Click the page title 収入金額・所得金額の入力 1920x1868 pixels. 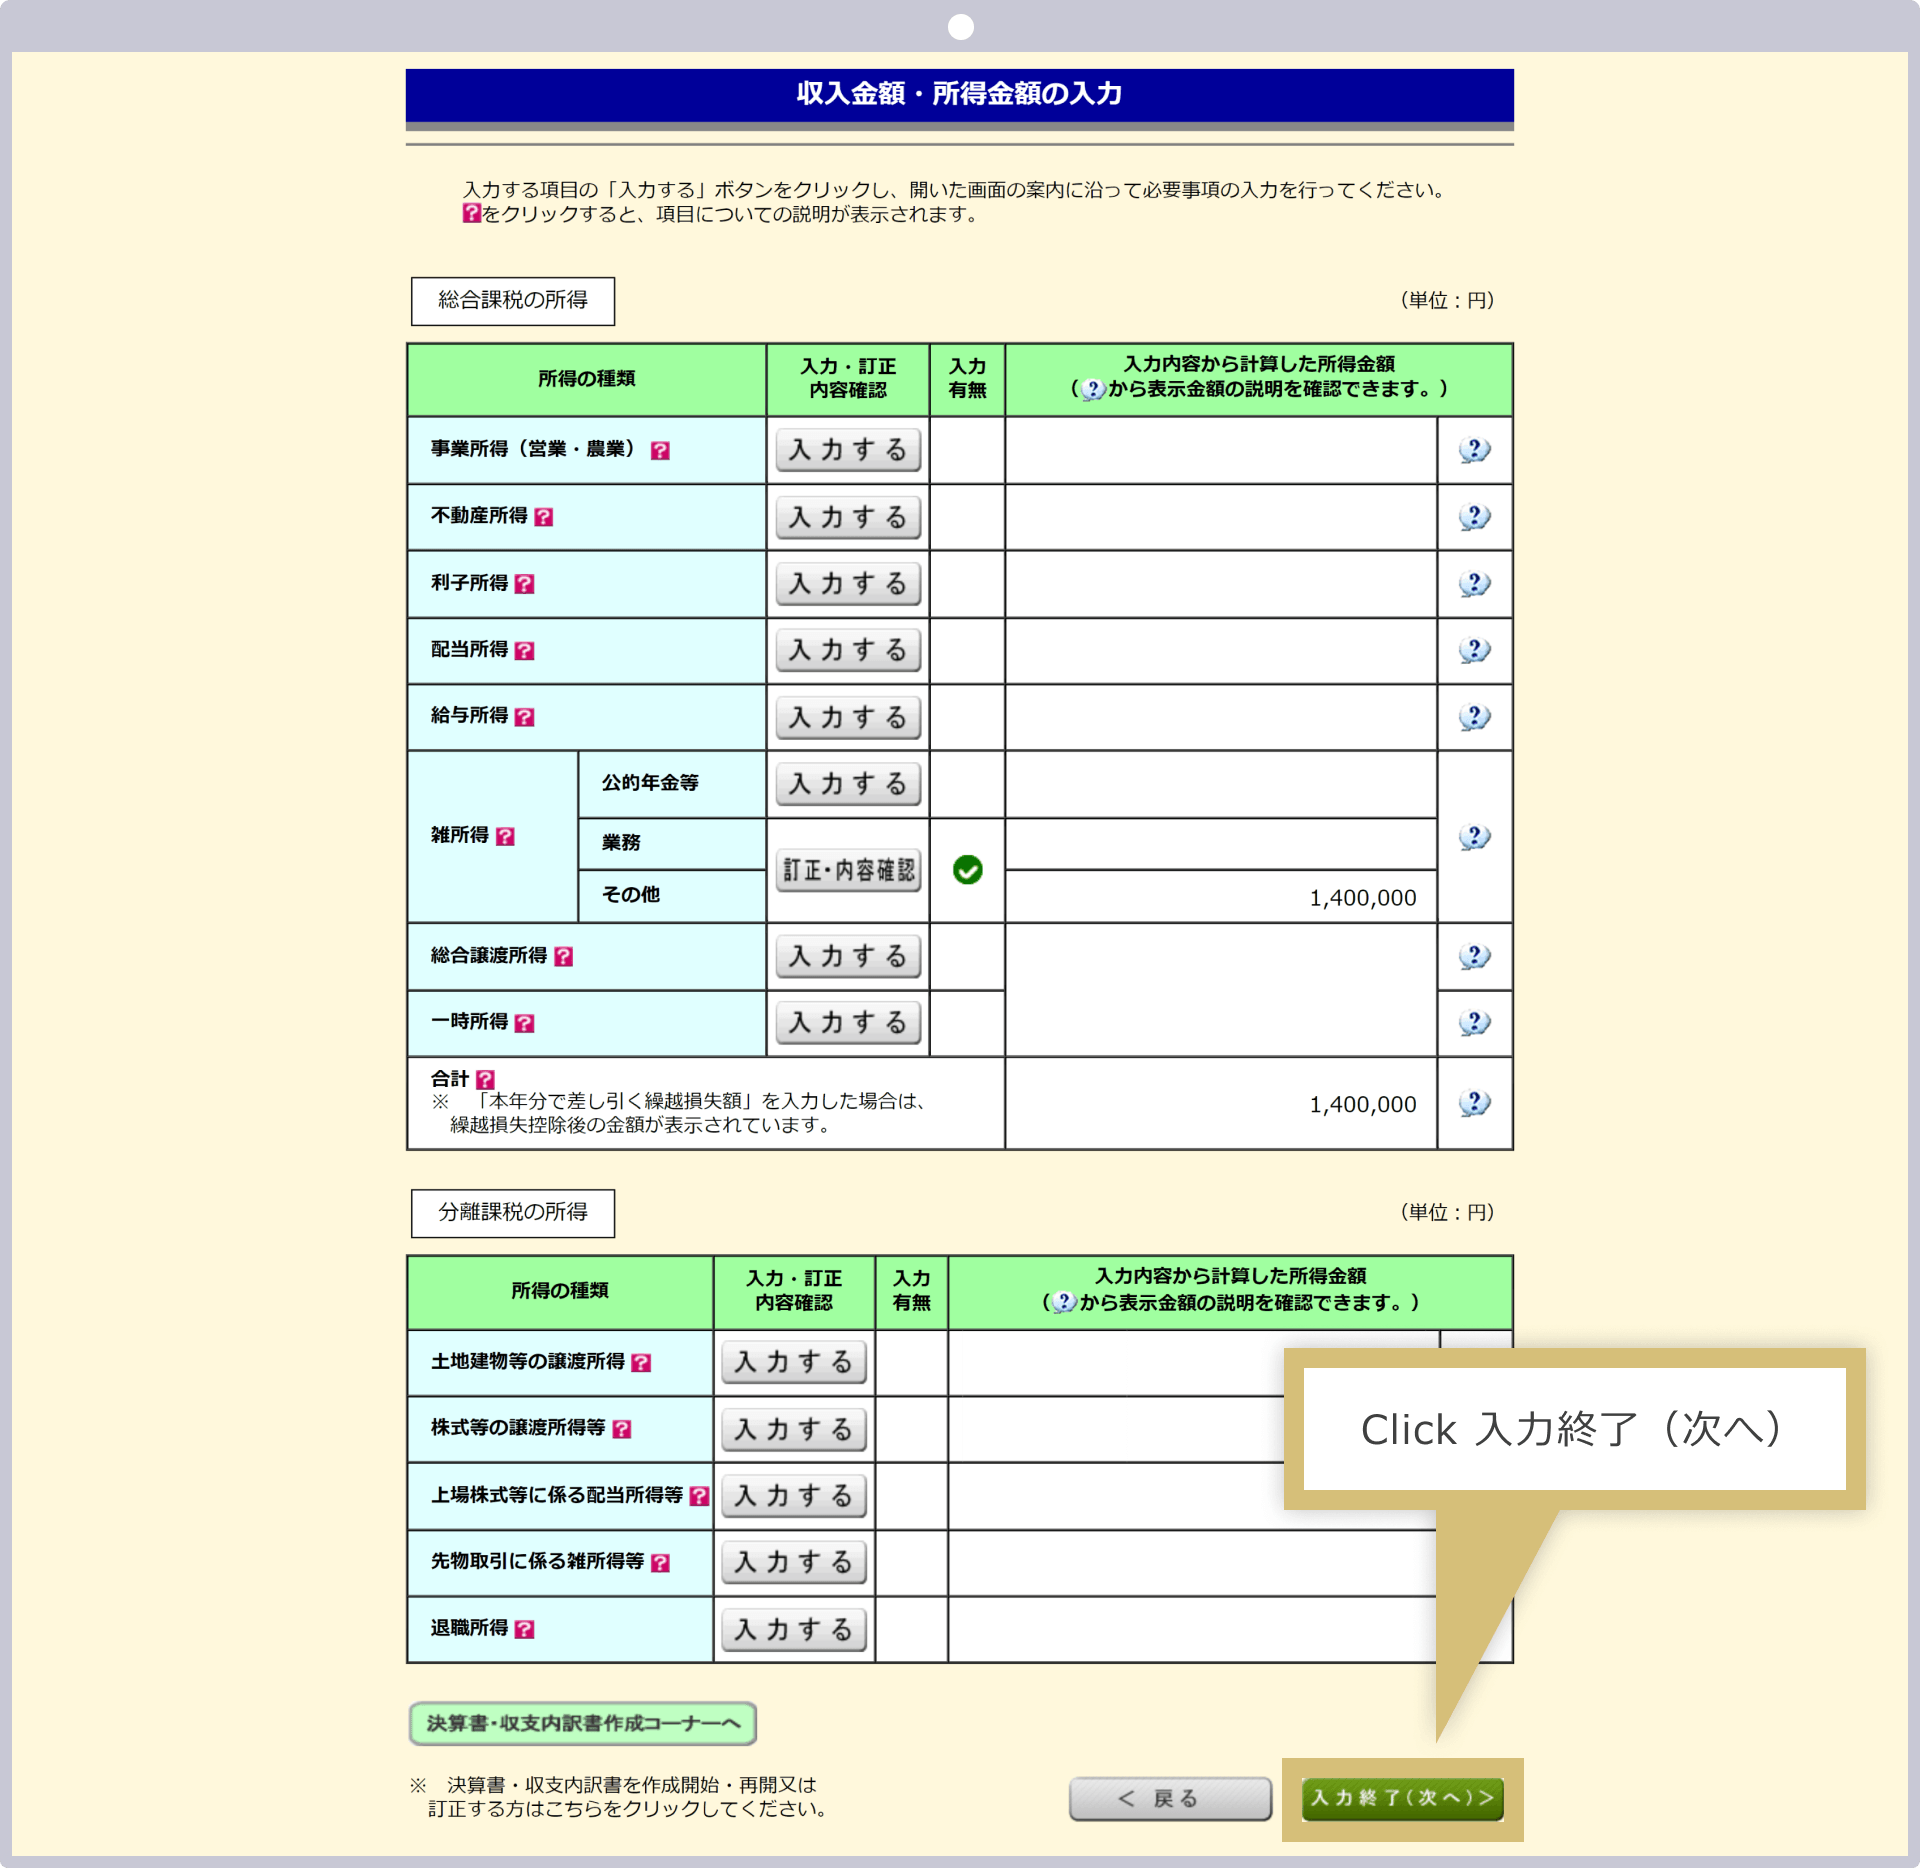click(x=959, y=94)
